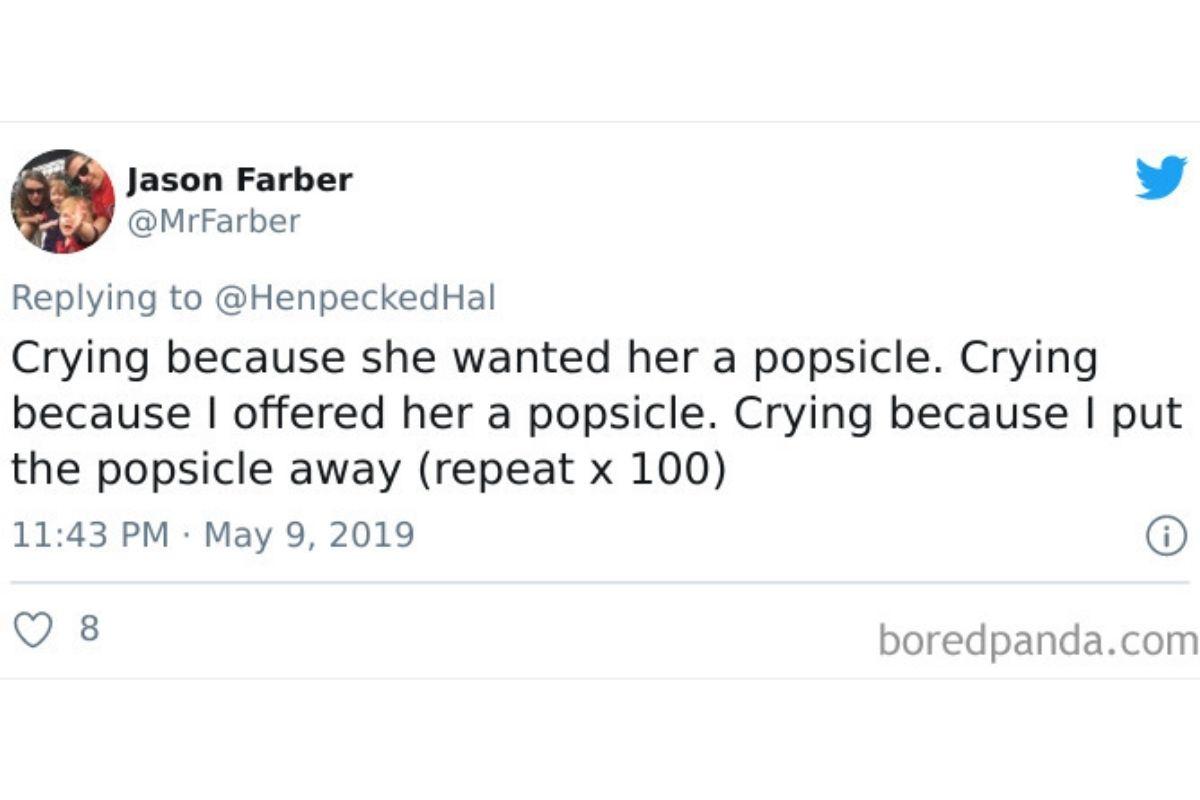The width and height of the screenshot is (1200, 800).
Task: Visit the @HenpeckedHal mention
Action: pos(355,298)
